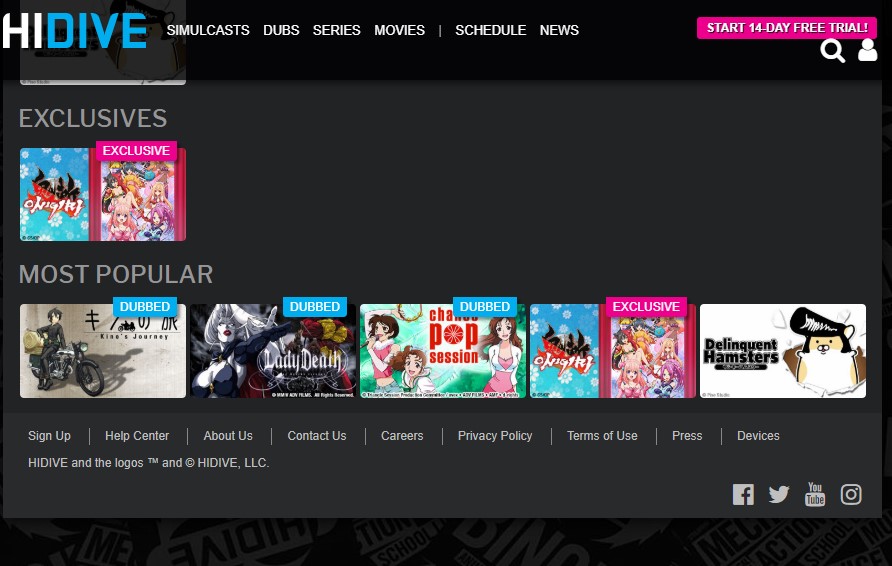Visit HIDIVE Twitter page icon
This screenshot has height=566, width=892.
[x=779, y=494]
